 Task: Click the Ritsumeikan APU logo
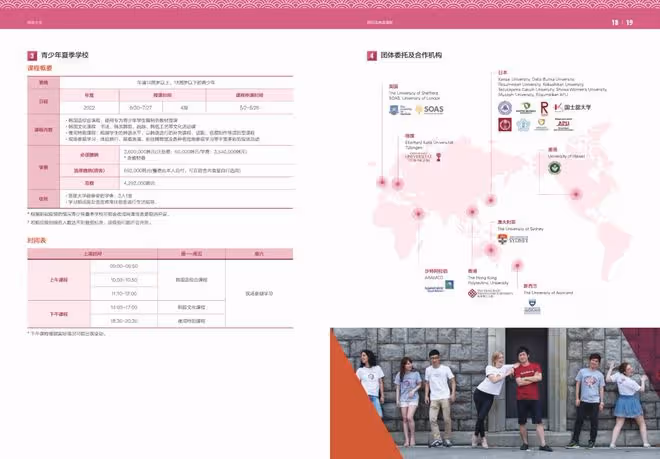coord(563,125)
